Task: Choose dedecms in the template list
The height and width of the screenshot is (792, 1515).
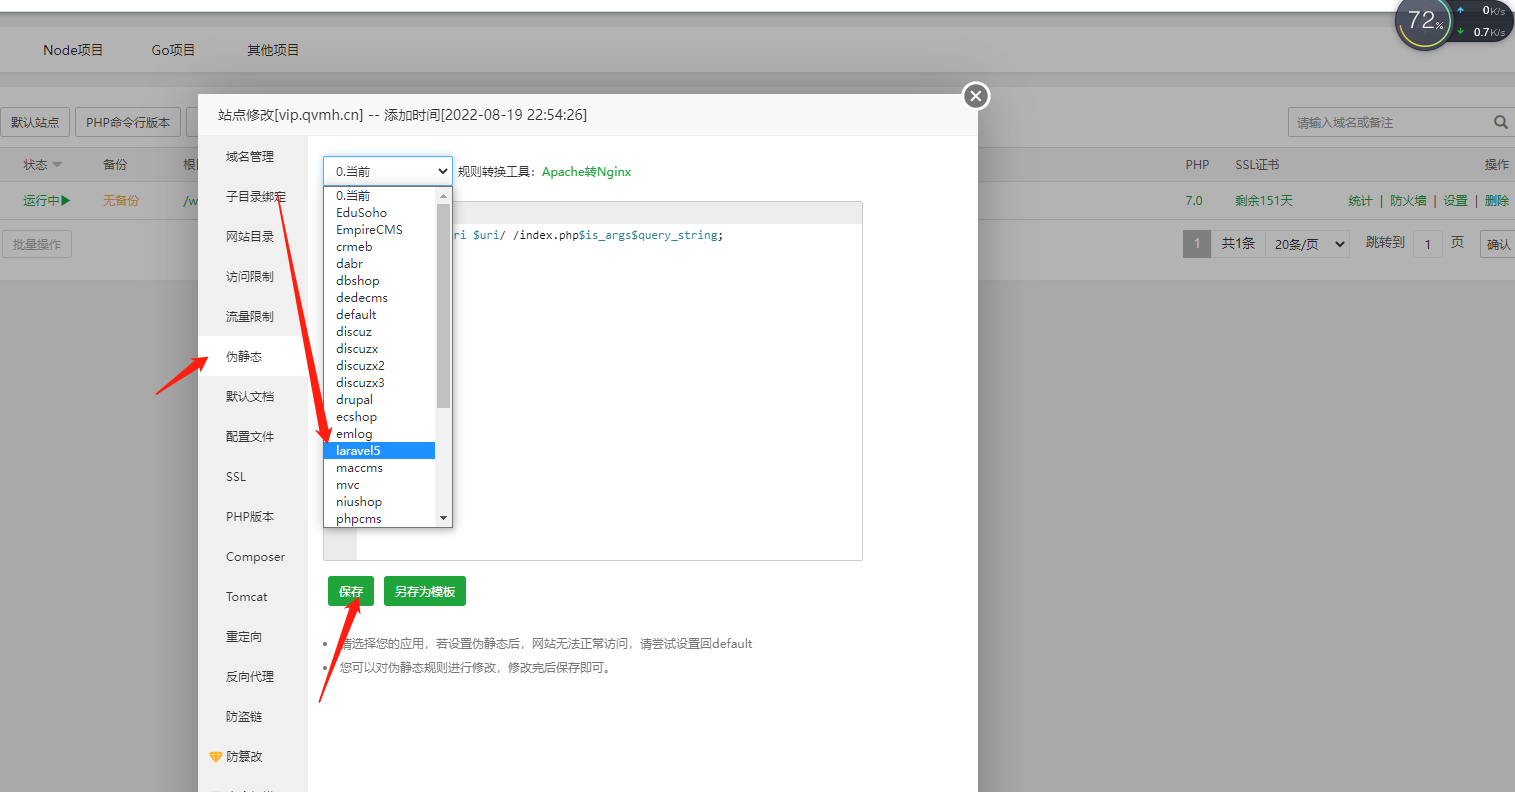Action: coord(379,298)
